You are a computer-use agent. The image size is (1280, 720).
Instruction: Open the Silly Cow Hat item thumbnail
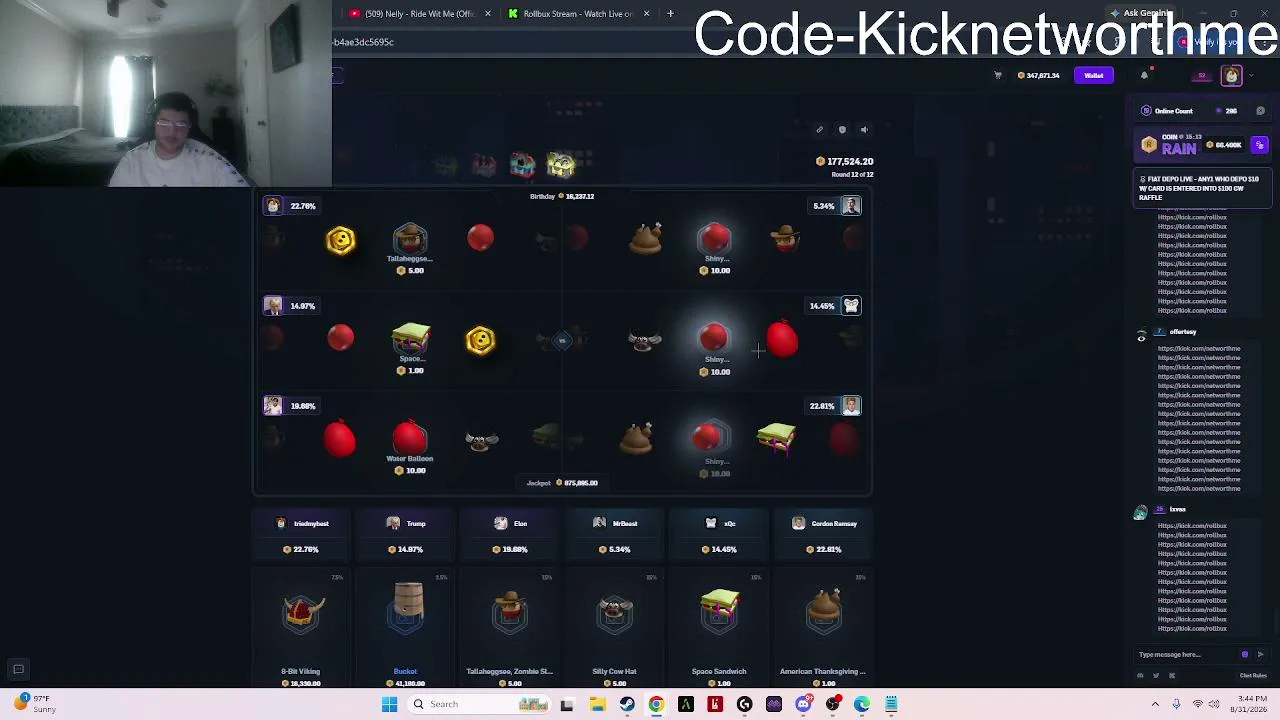click(x=615, y=612)
